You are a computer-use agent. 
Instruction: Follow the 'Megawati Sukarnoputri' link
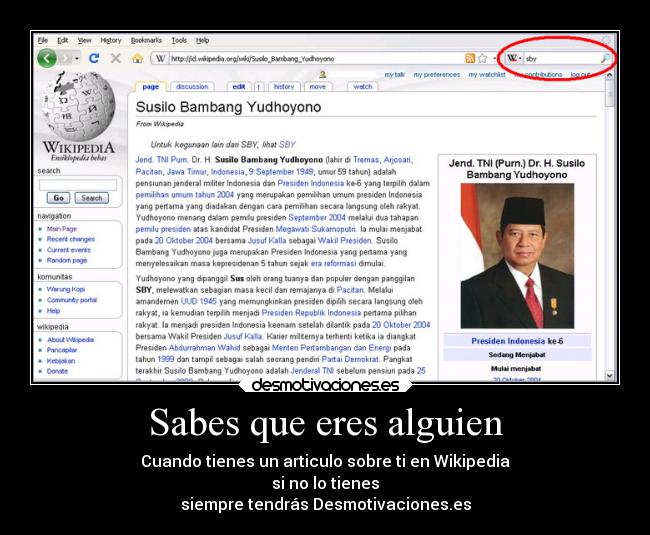(315, 229)
